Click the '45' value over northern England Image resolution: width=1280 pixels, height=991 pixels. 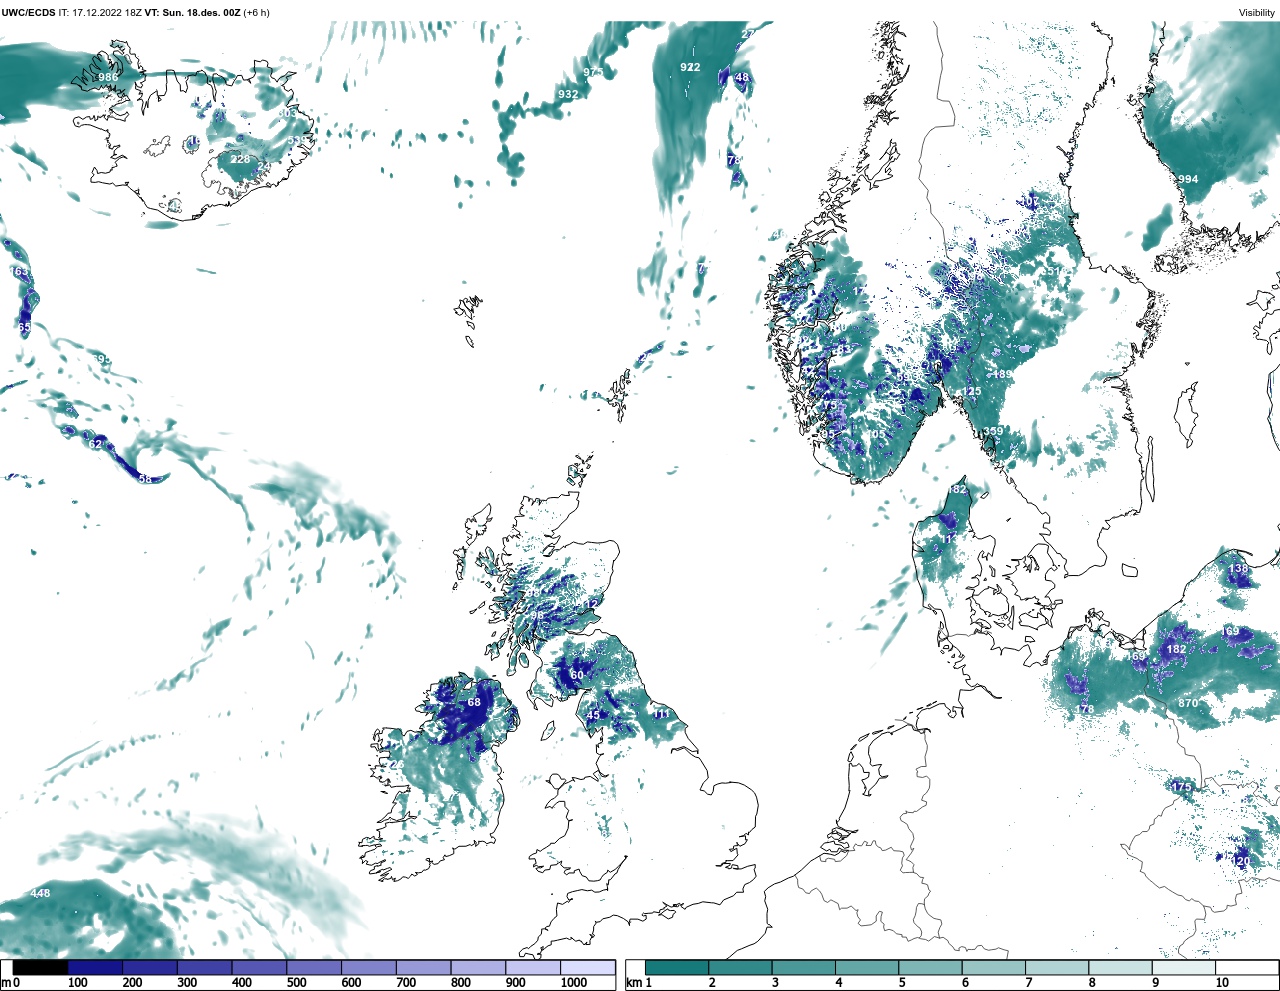point(594,715)
